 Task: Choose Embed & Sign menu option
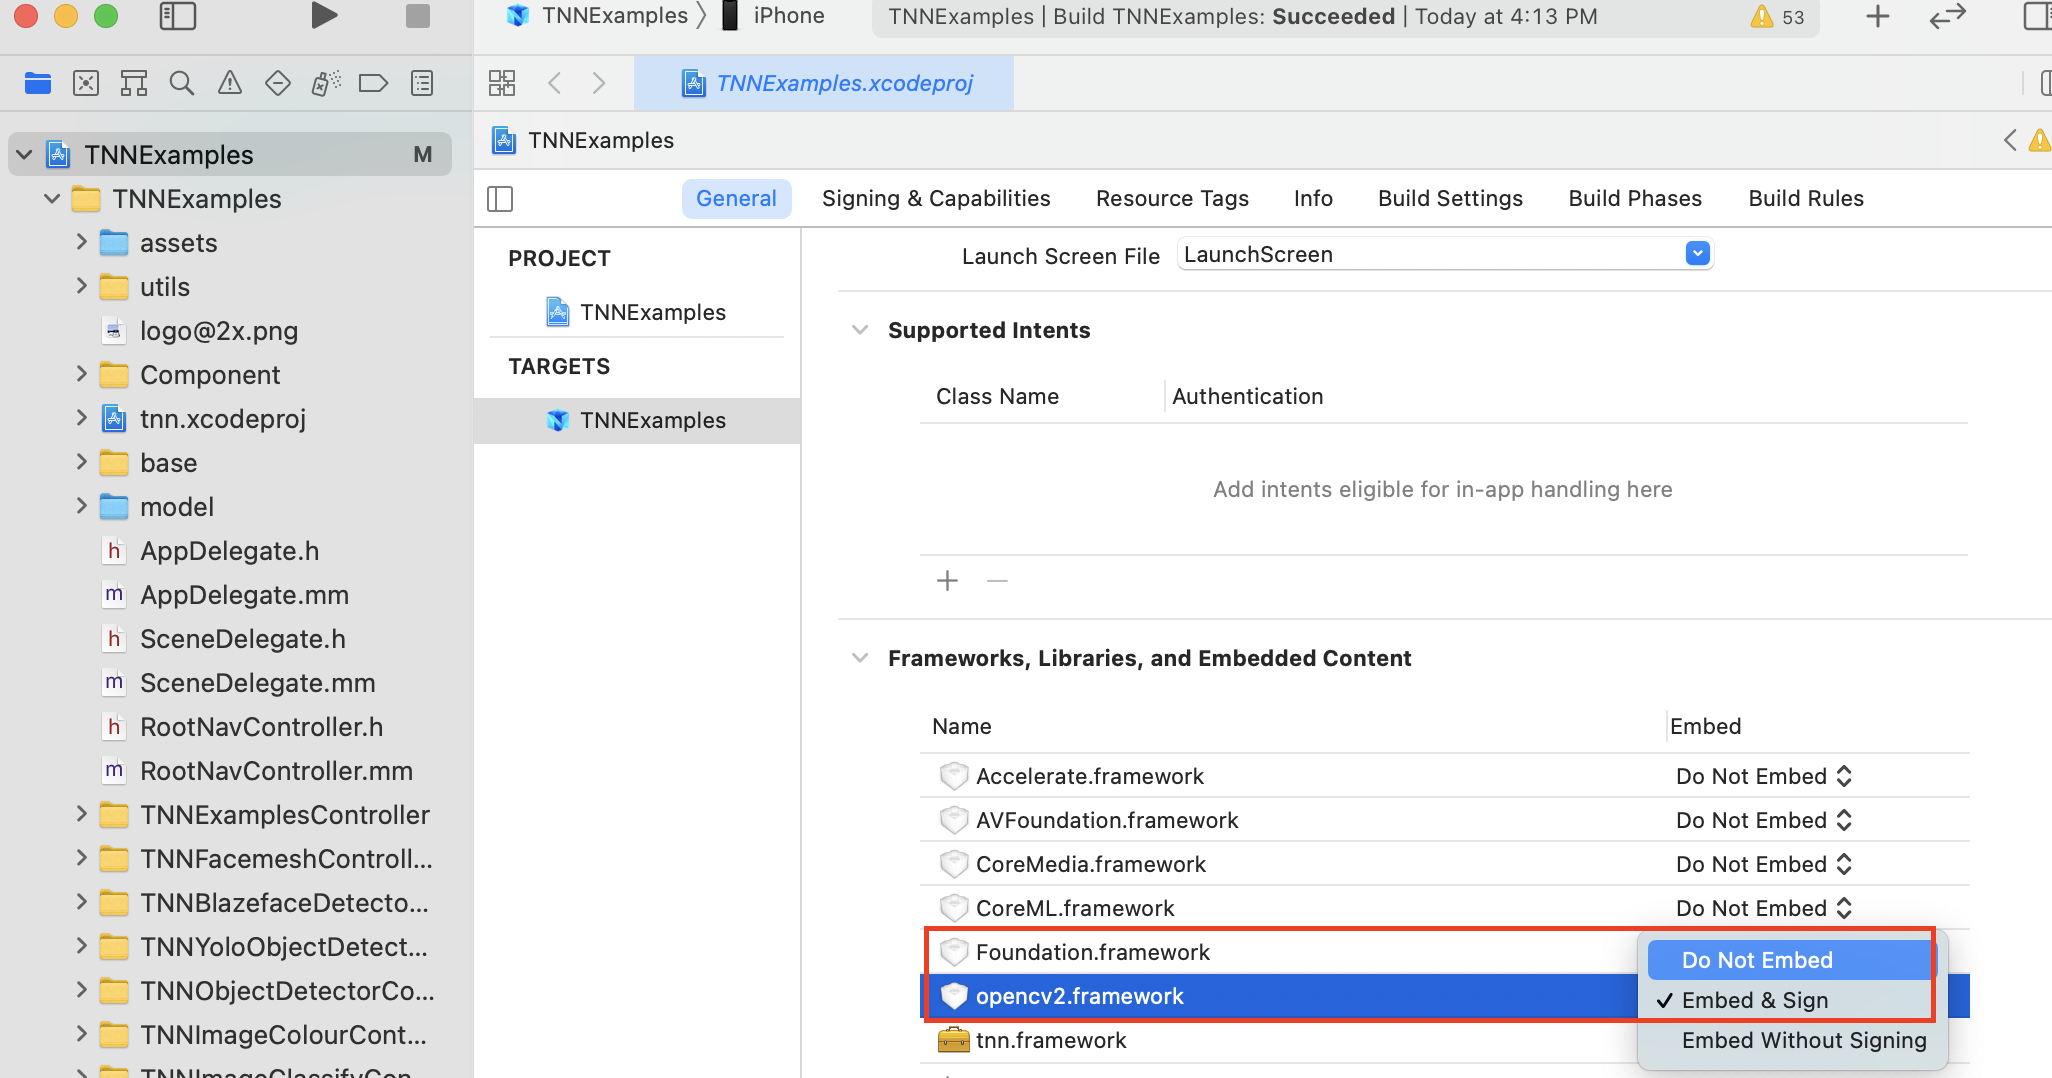(x=1791, y=1000)
